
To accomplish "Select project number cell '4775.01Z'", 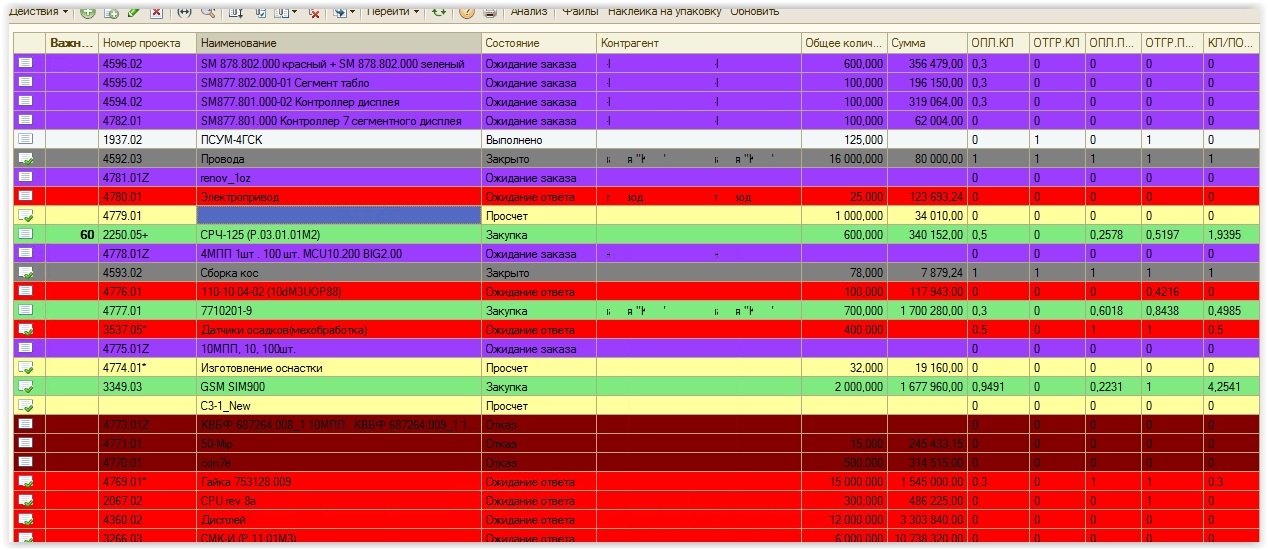I will pos(147,348).
